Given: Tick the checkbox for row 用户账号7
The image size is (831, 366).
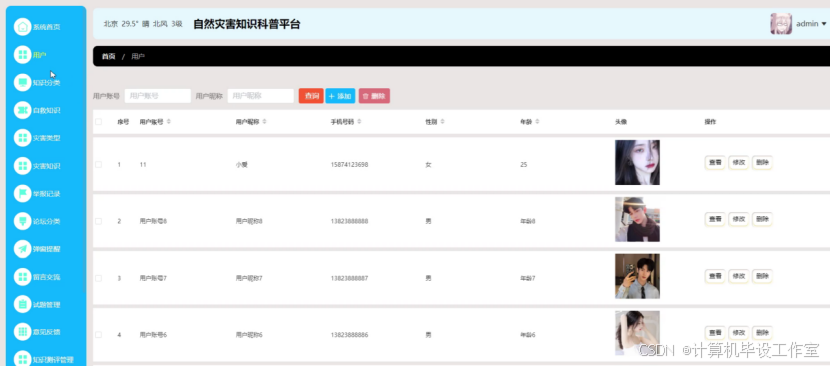Looking at the screenshot, I should click(99, 278).
